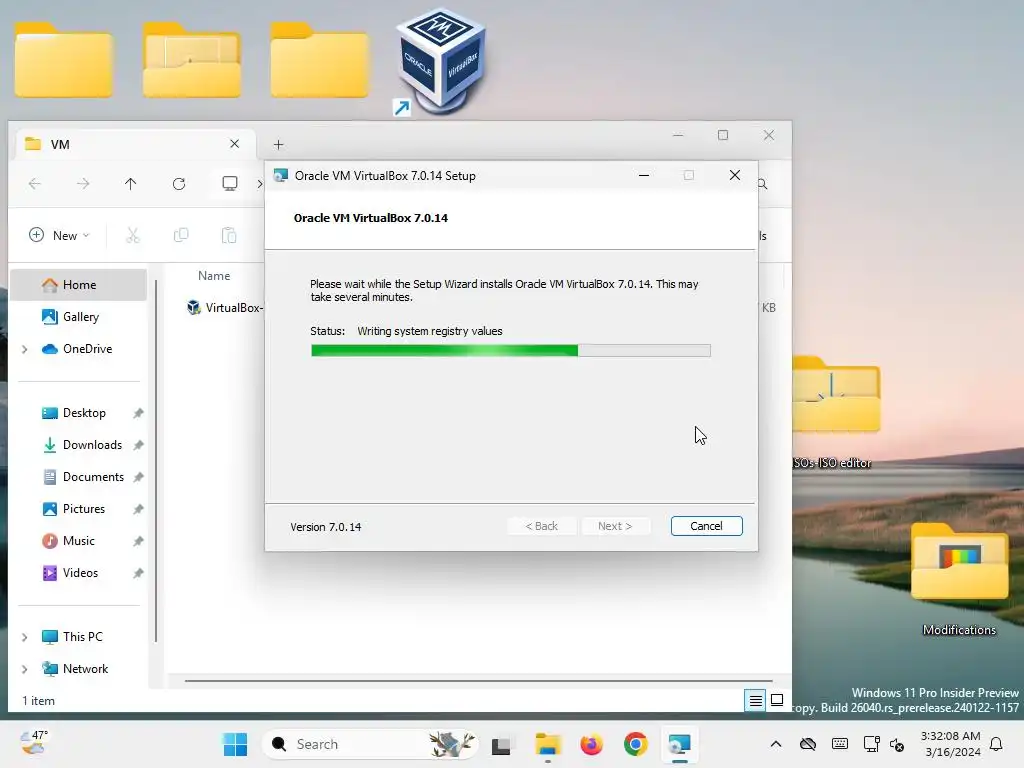Open Oracle VirtualBox desktop shortcut
Viewport: 1024px width, 768px height.
[x=440, y=61]
